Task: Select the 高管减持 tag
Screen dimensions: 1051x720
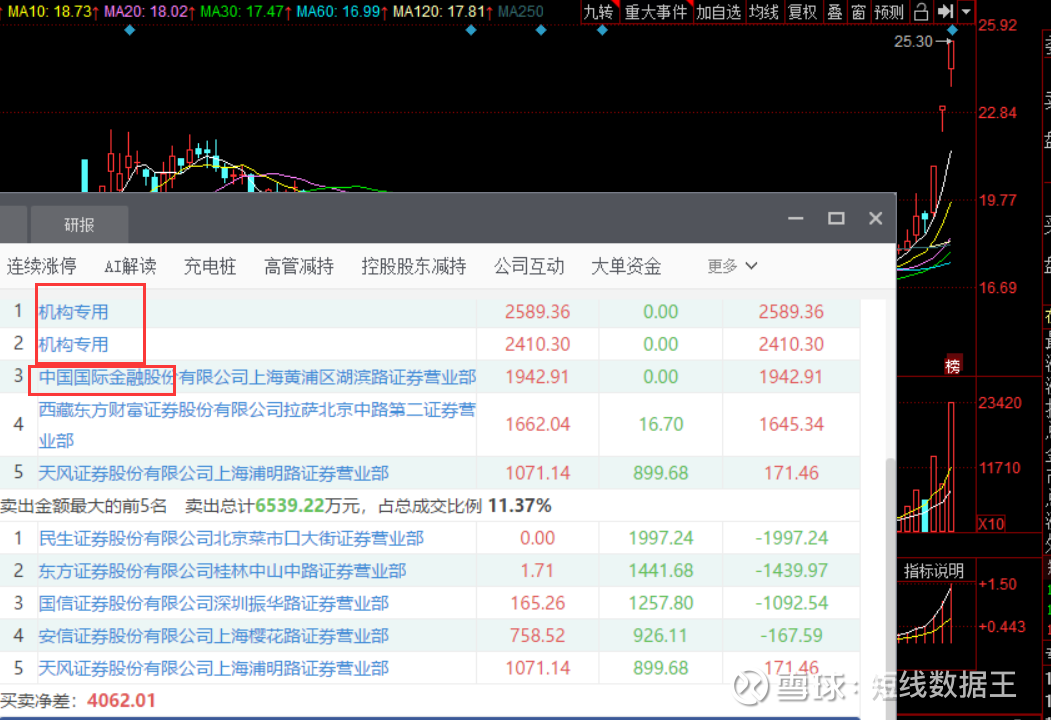Action: 299,266
